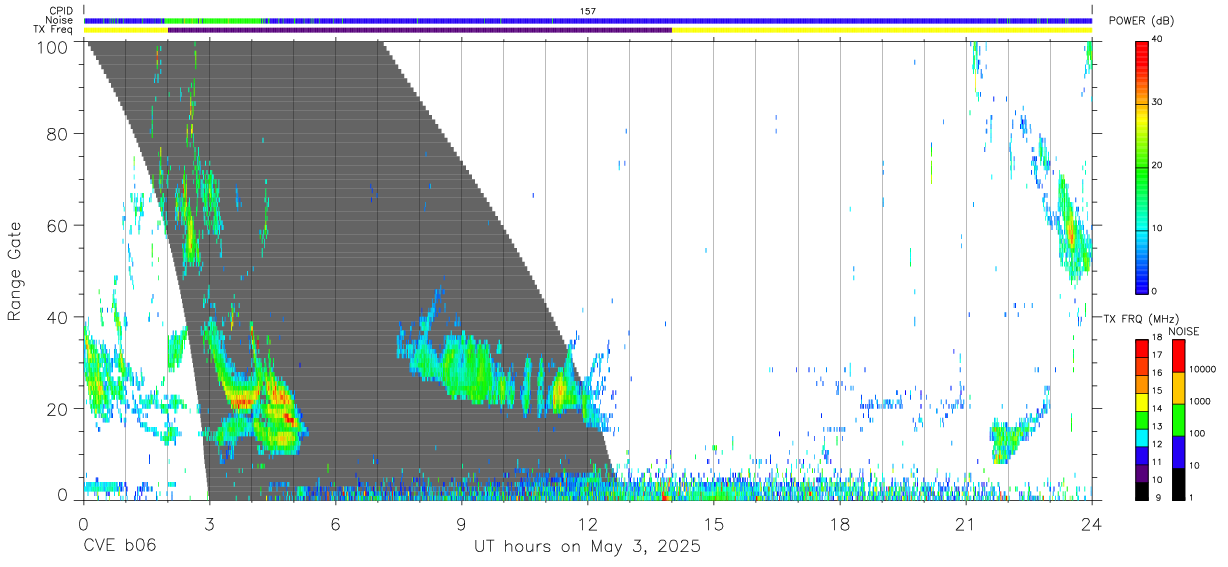1228x567 pixels.
Task: Click x-axis hour tick 6
Action: [335, 523]
